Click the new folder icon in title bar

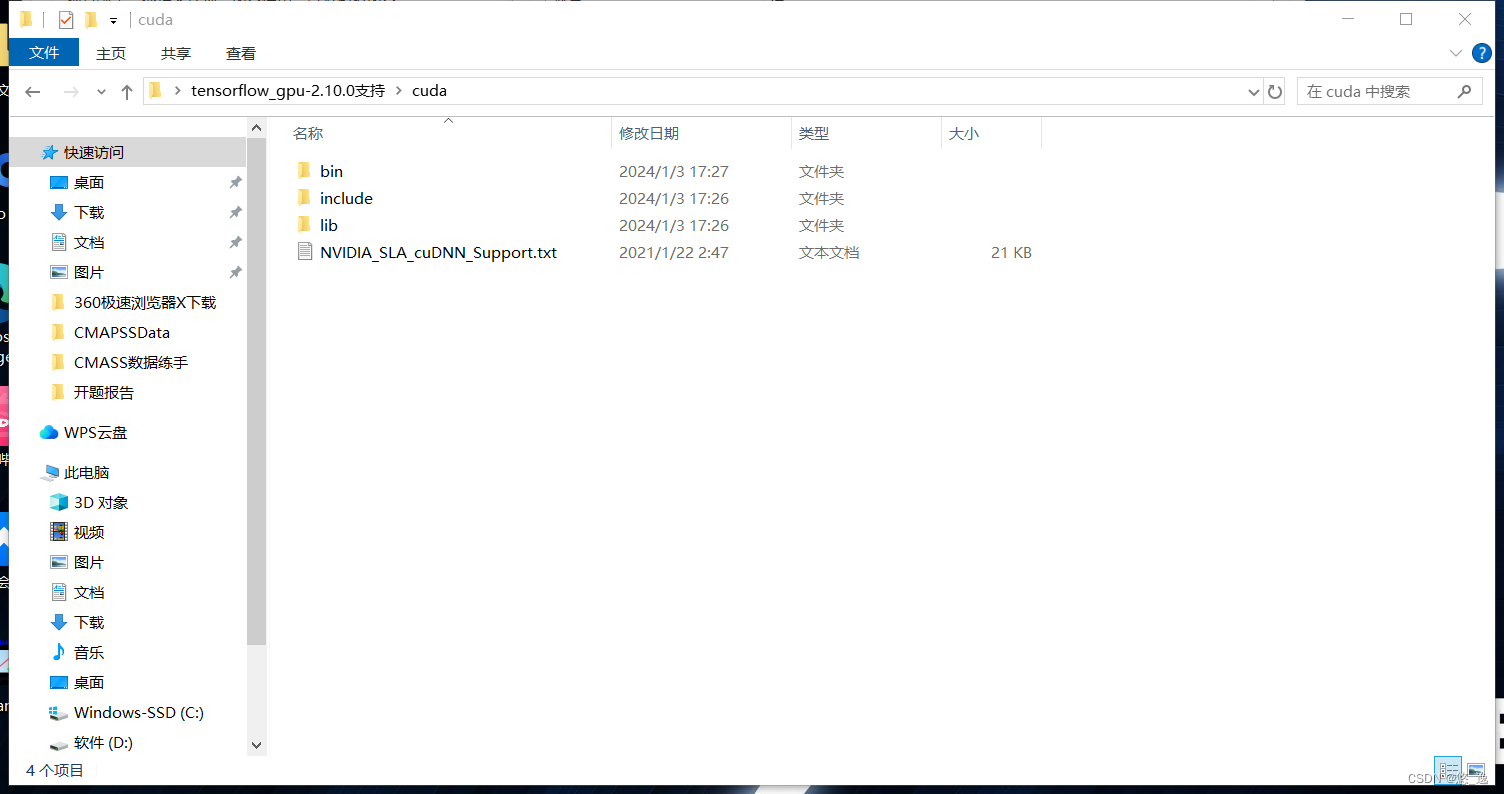90,19
